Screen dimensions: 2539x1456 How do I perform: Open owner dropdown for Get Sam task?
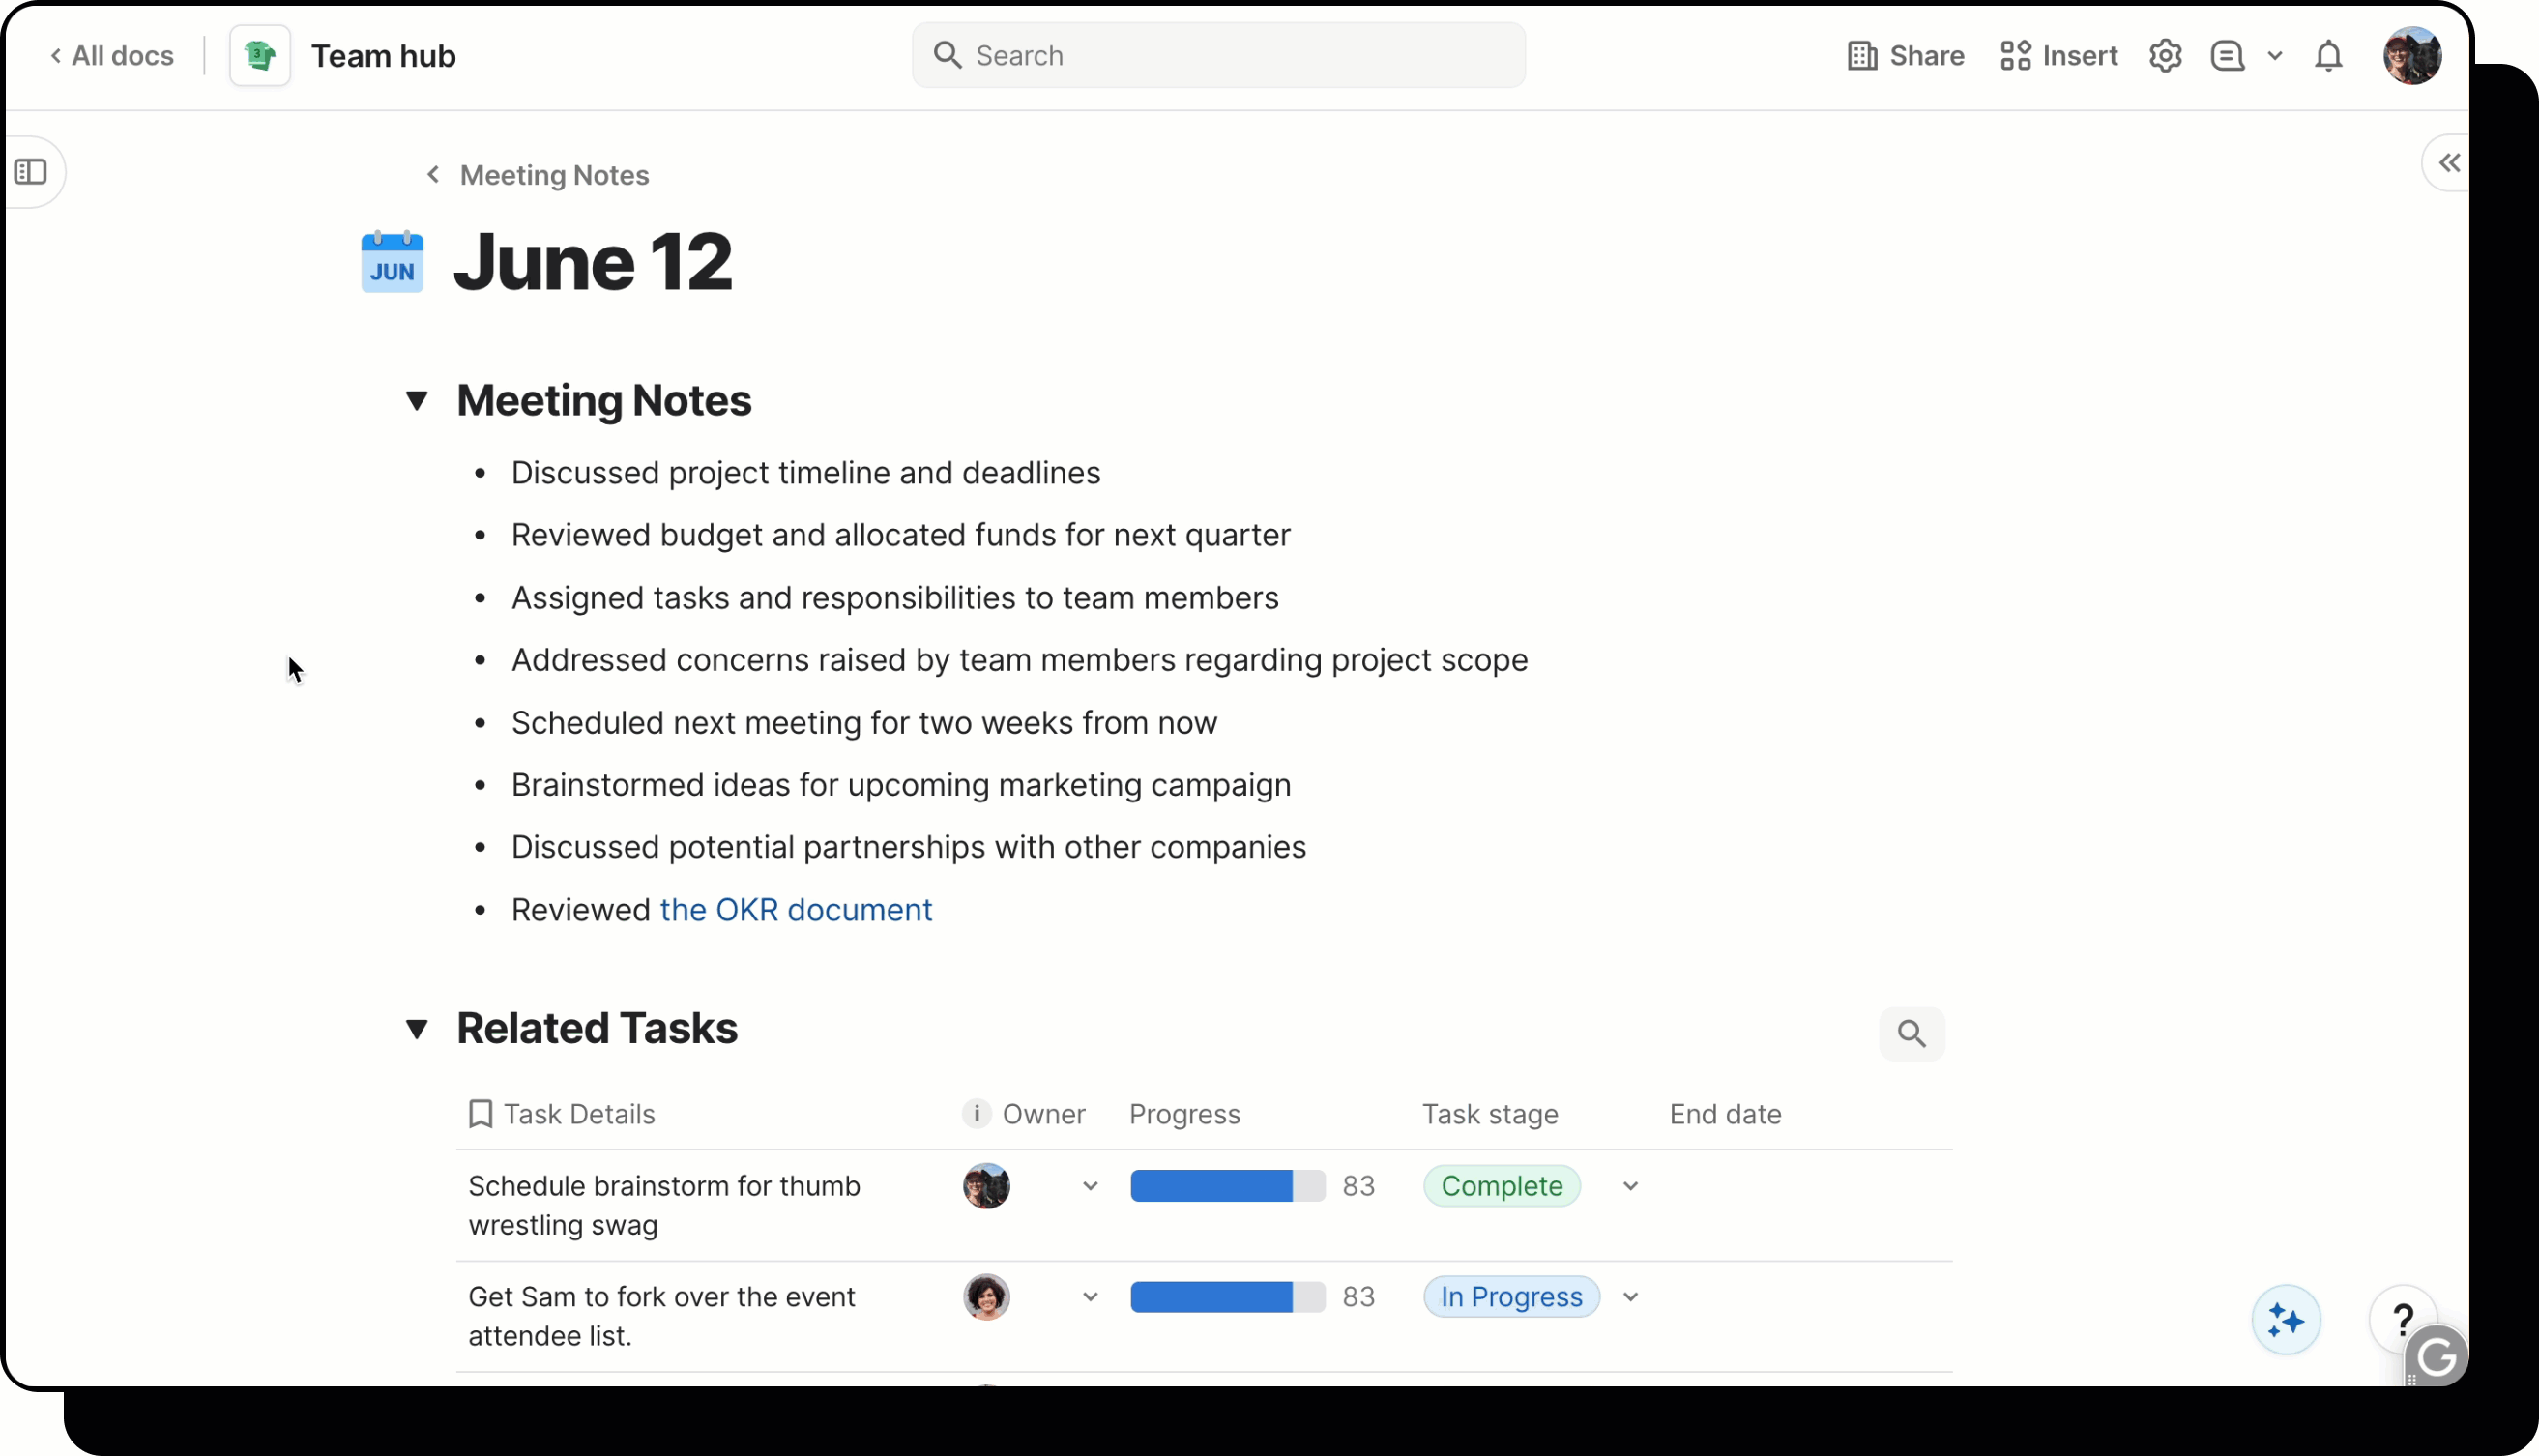(1090, 1297)
